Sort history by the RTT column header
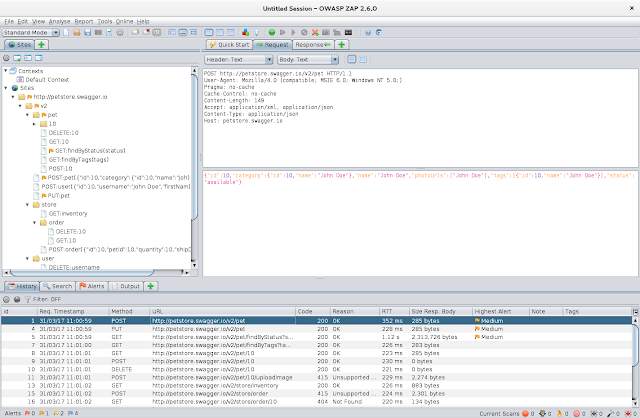The image size is (640, 418). coord(386,311)
